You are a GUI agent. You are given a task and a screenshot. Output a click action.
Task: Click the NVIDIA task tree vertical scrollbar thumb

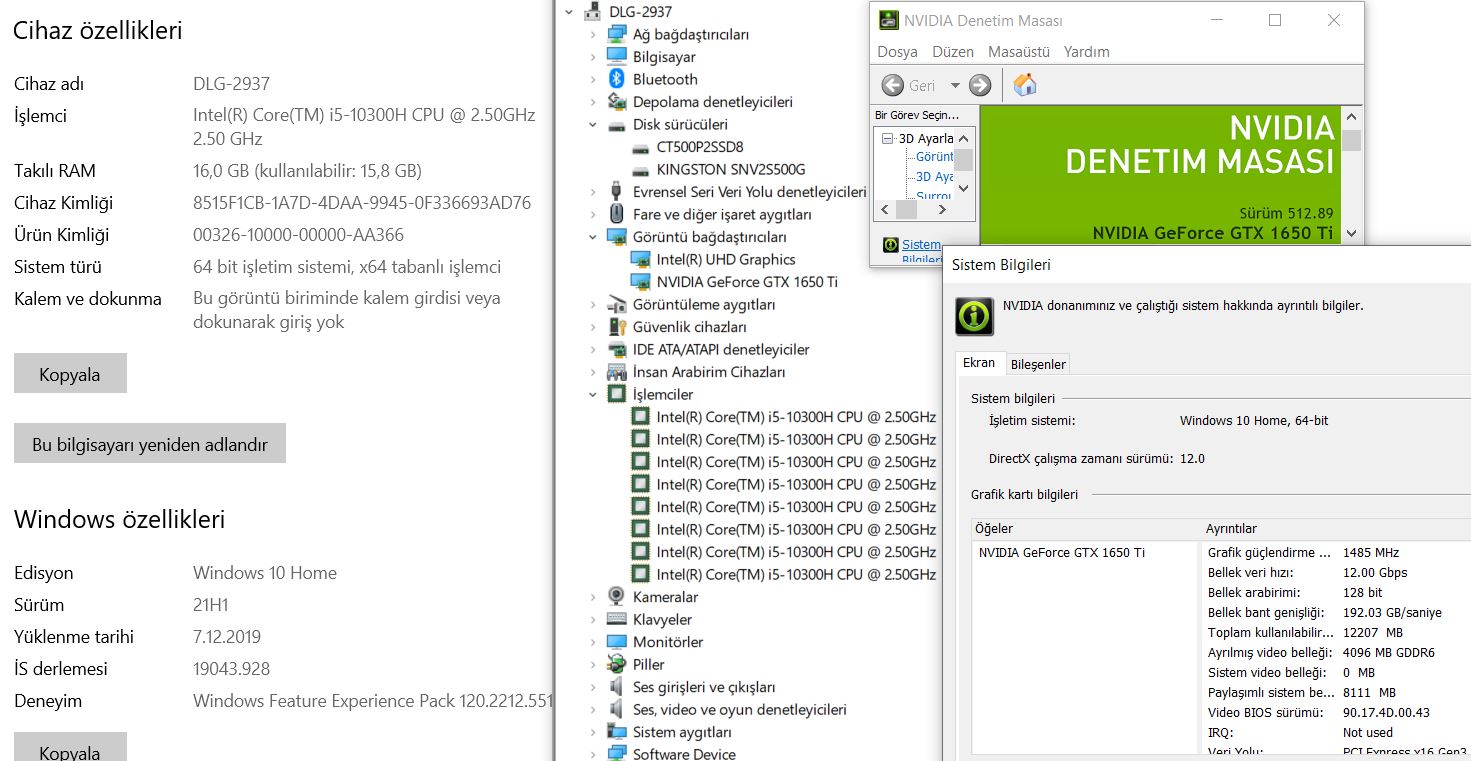[x=964, y=159]
